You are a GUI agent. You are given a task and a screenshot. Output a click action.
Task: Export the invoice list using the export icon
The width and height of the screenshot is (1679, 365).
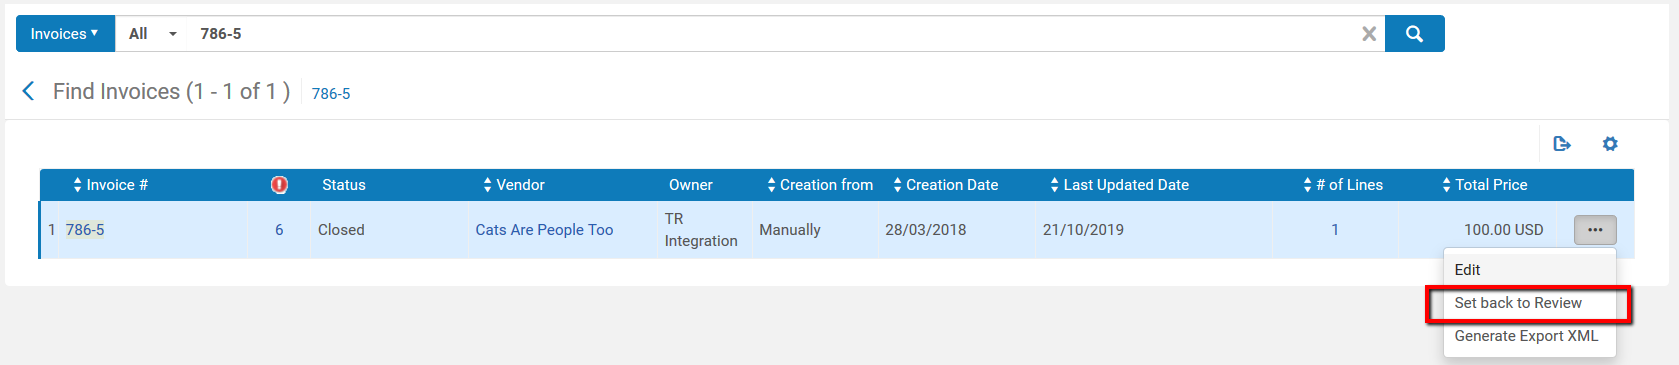point(1562,144)
